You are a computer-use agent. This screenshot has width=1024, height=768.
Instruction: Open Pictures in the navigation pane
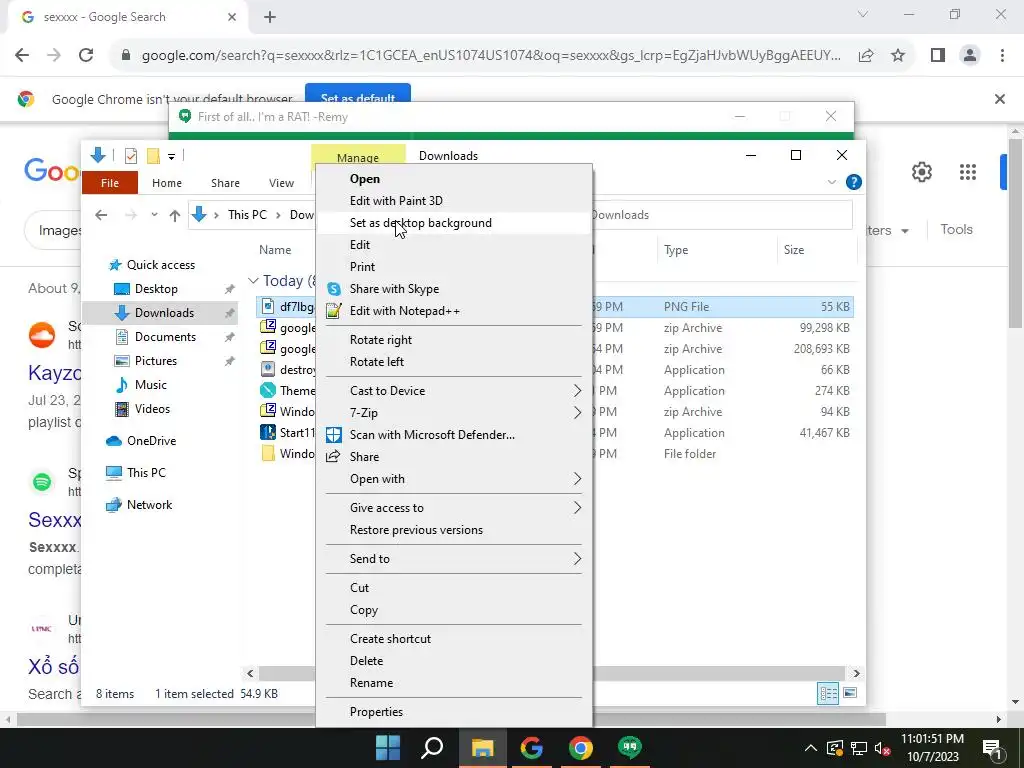click(x=155, y=360)
